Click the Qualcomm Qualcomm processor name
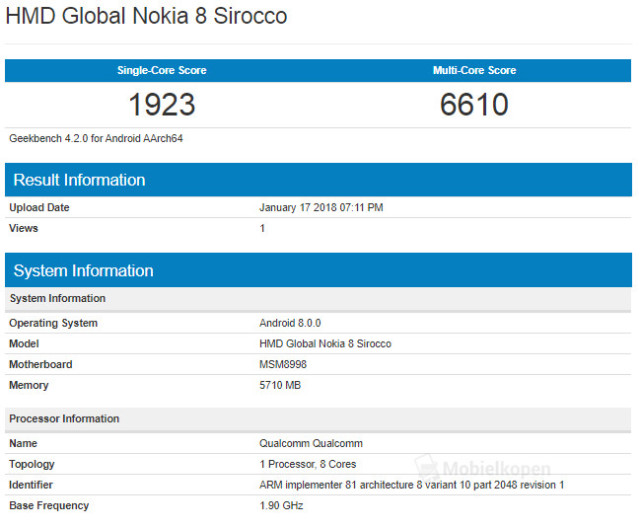The width and height of the screenshot is (641, 528). [311, 443]
